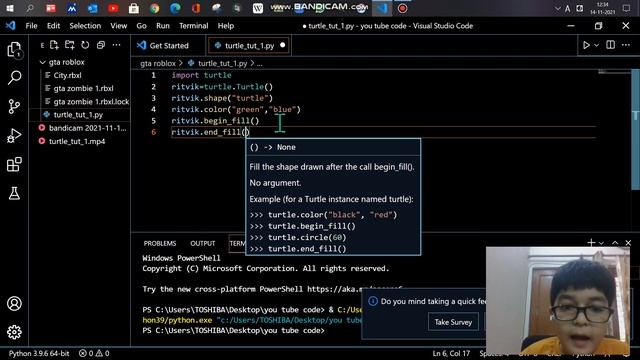Open the Selection menu

tap(85, 26)
